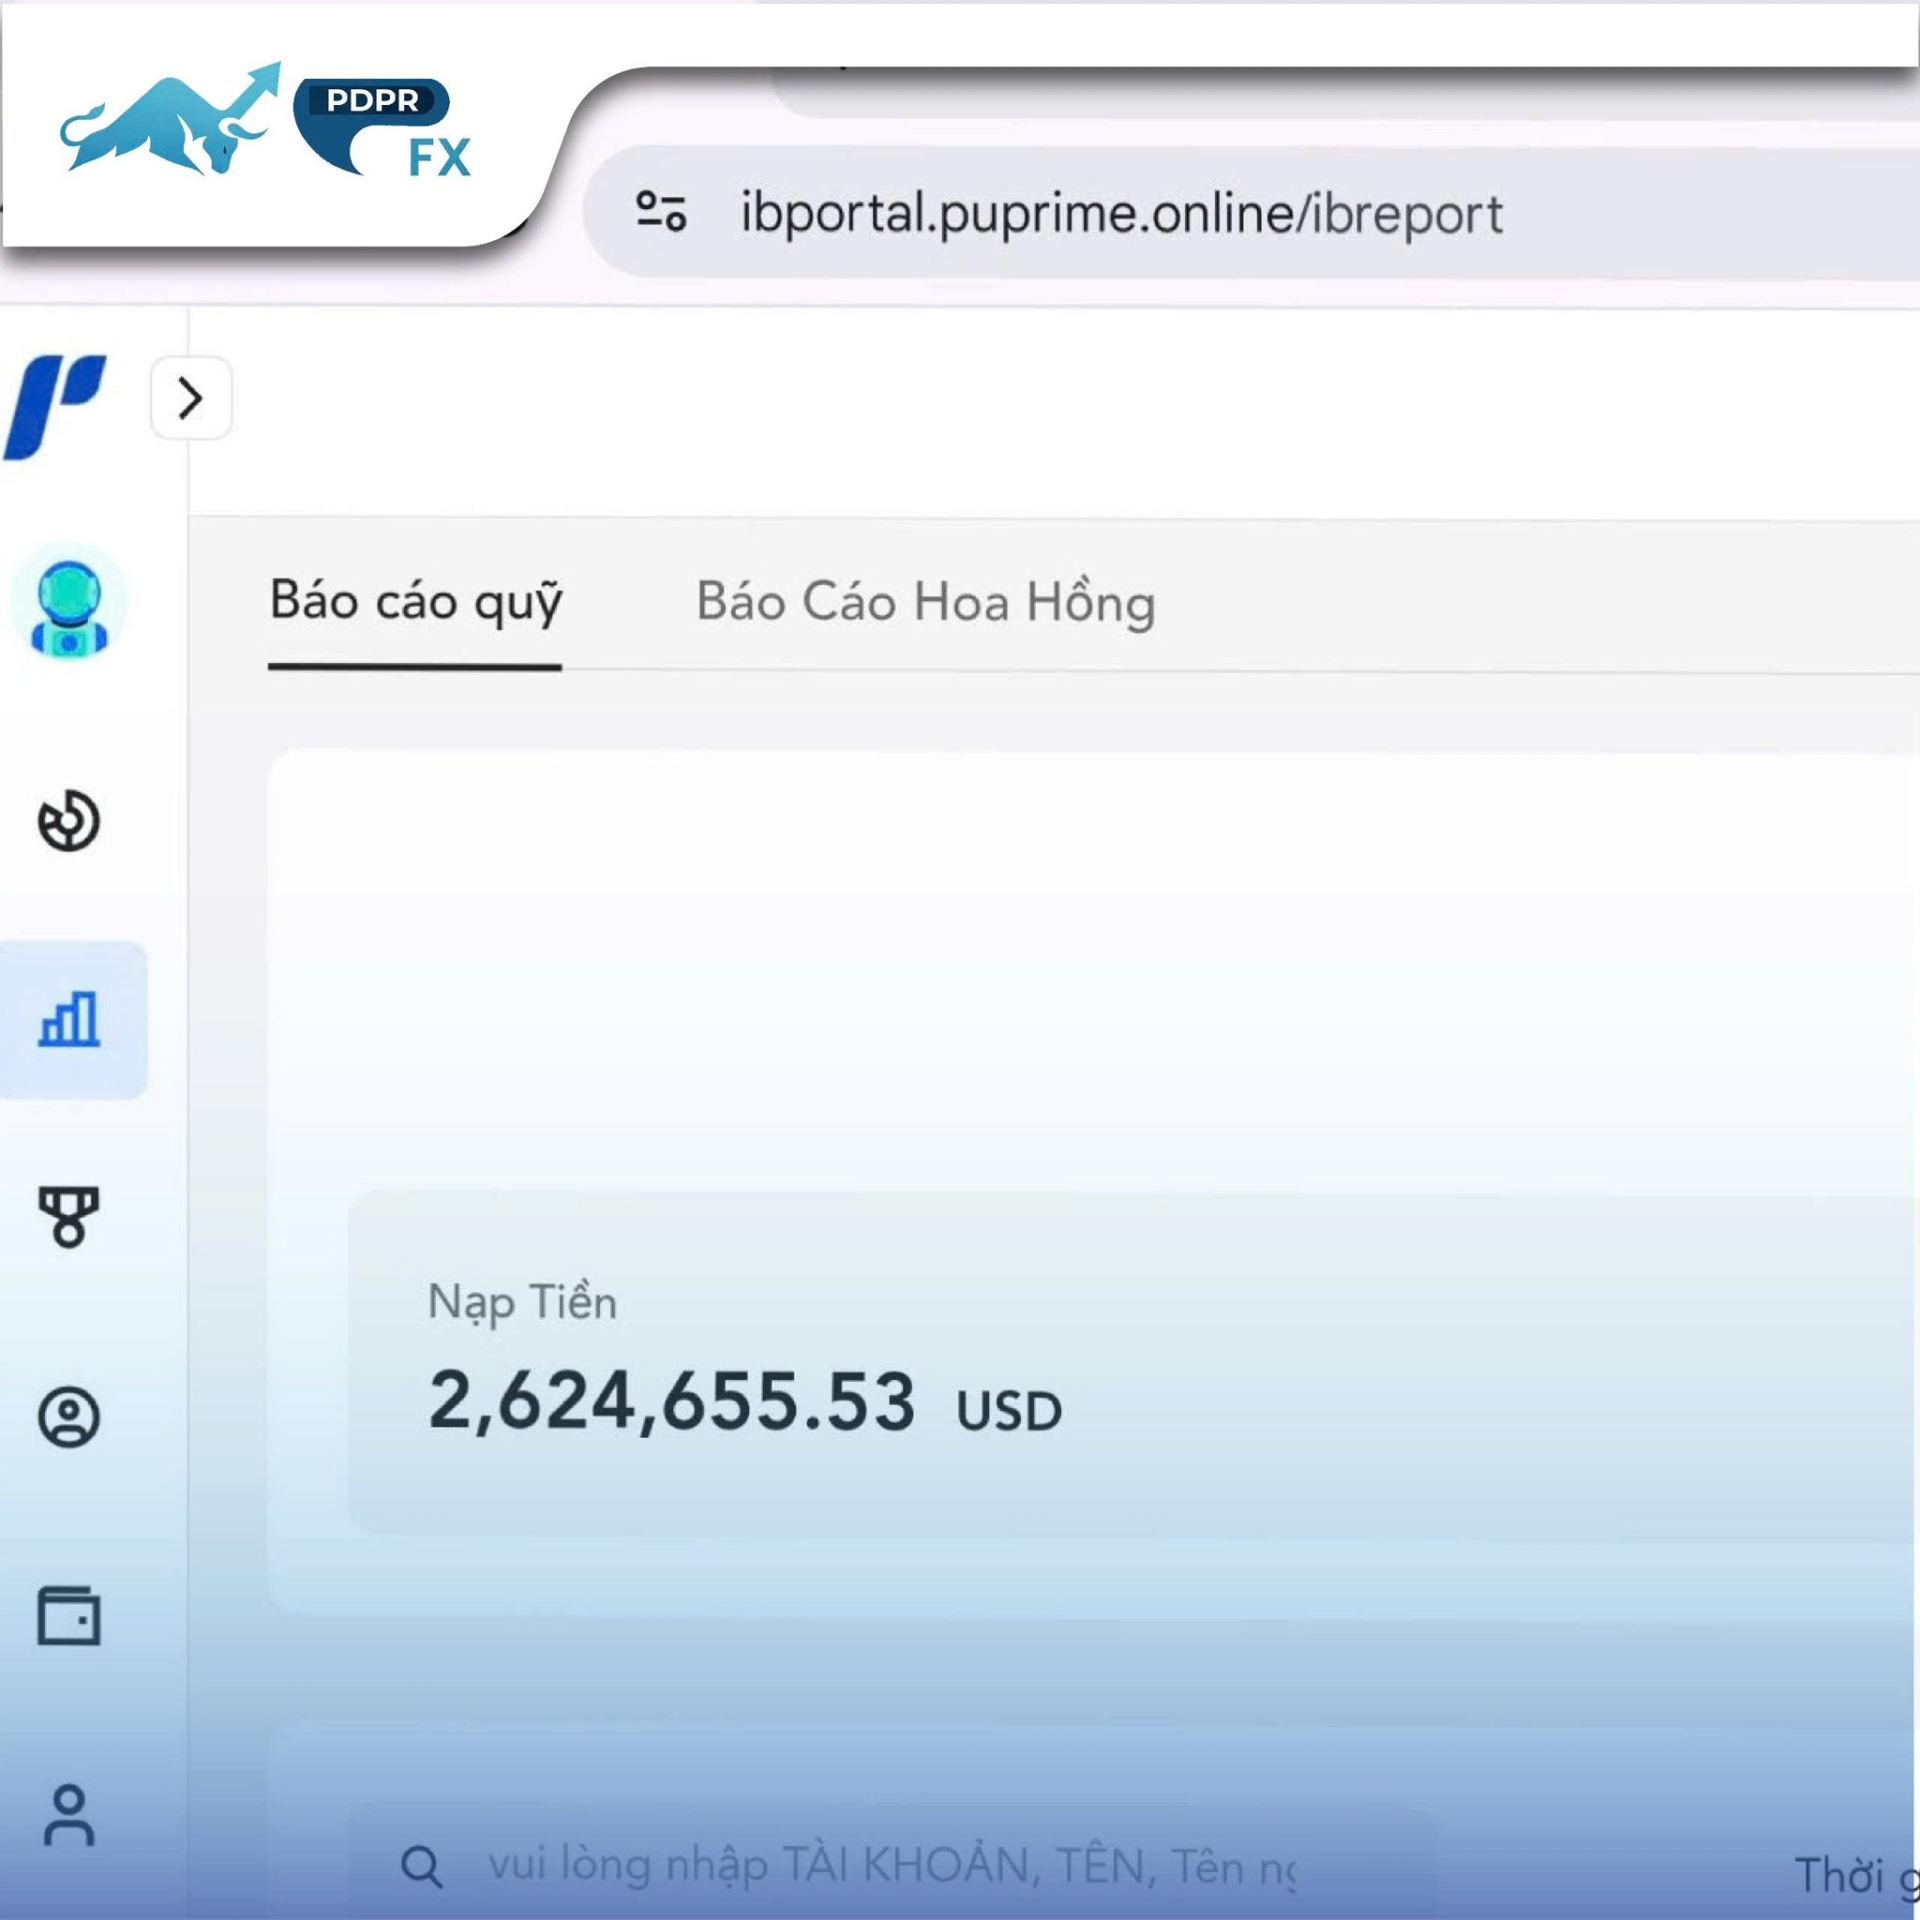Select the bar chart report icon

68,1019
